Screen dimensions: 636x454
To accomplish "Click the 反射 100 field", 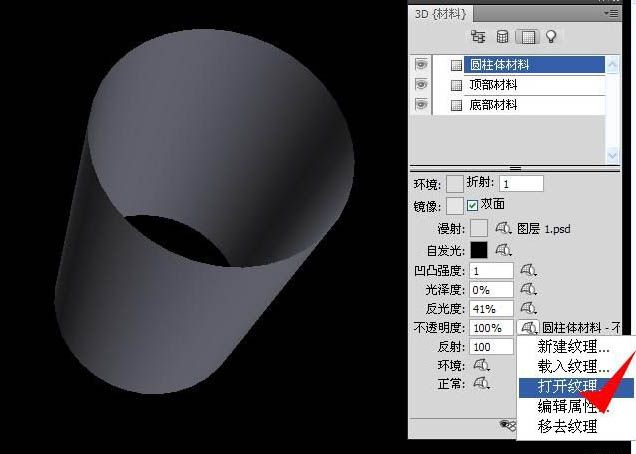I will (491, 347).
